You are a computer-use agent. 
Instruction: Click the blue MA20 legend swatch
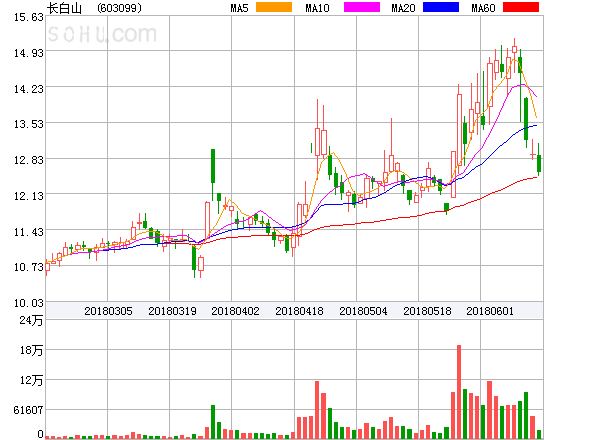pyautogui.click(x=441, y=7)
